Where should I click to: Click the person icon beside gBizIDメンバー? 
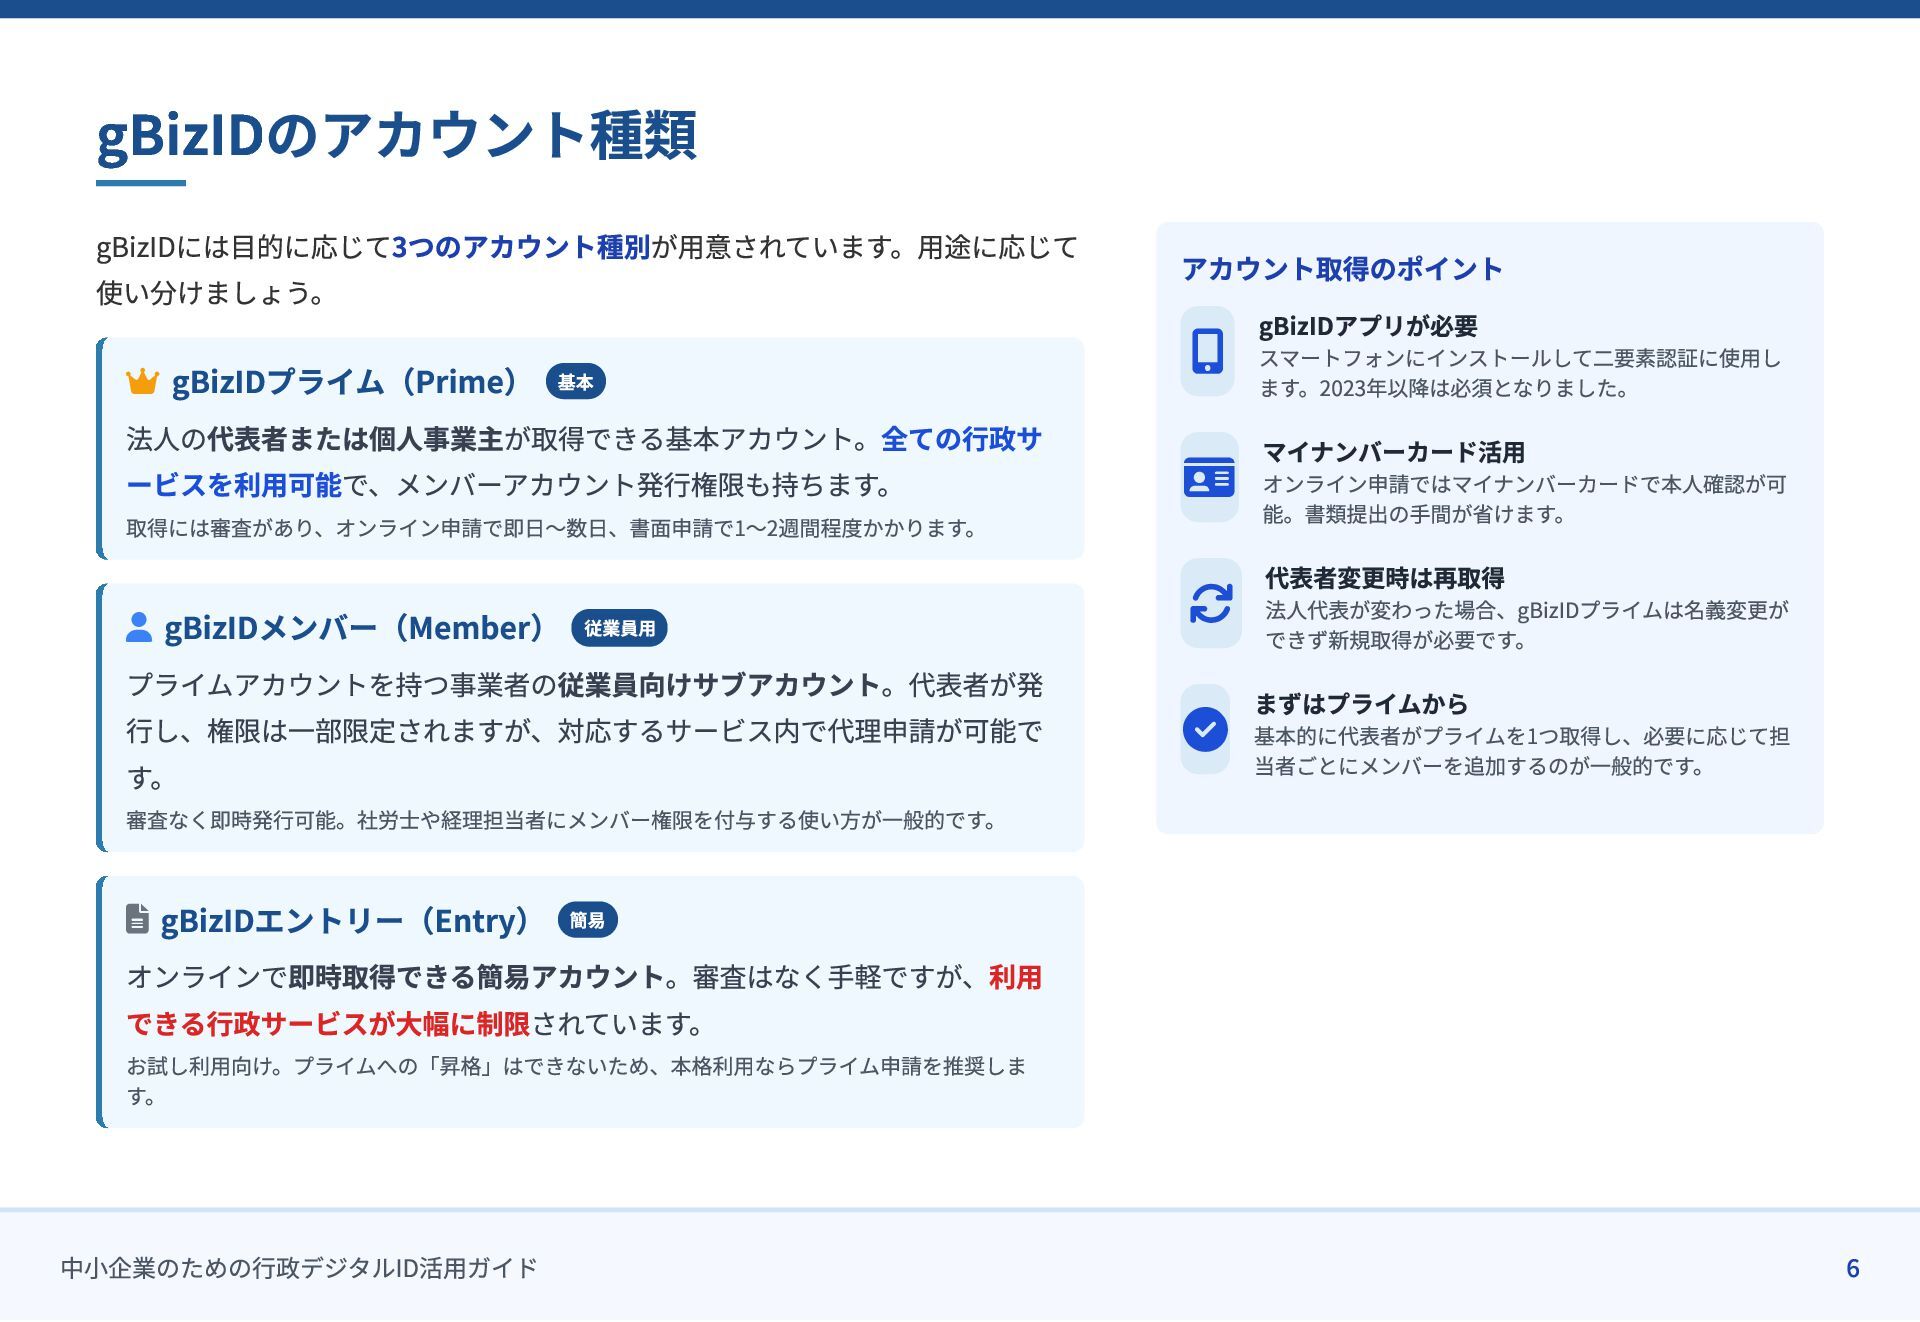pos(139,627)
